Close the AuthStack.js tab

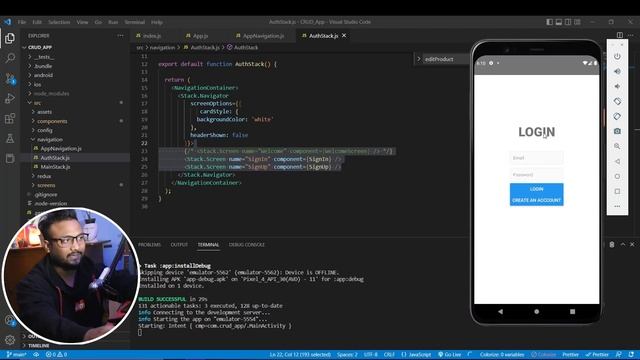point(344,36)
